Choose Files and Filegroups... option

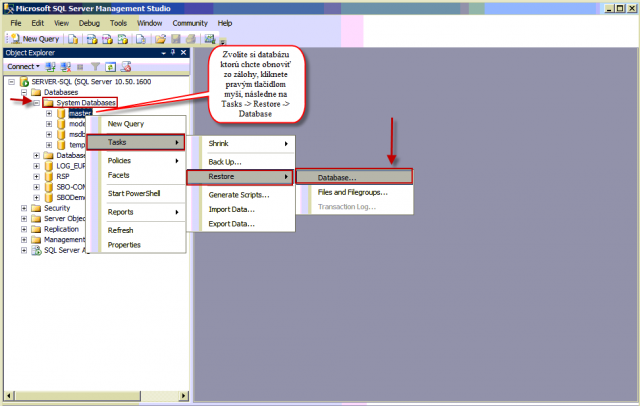point(355,193)
